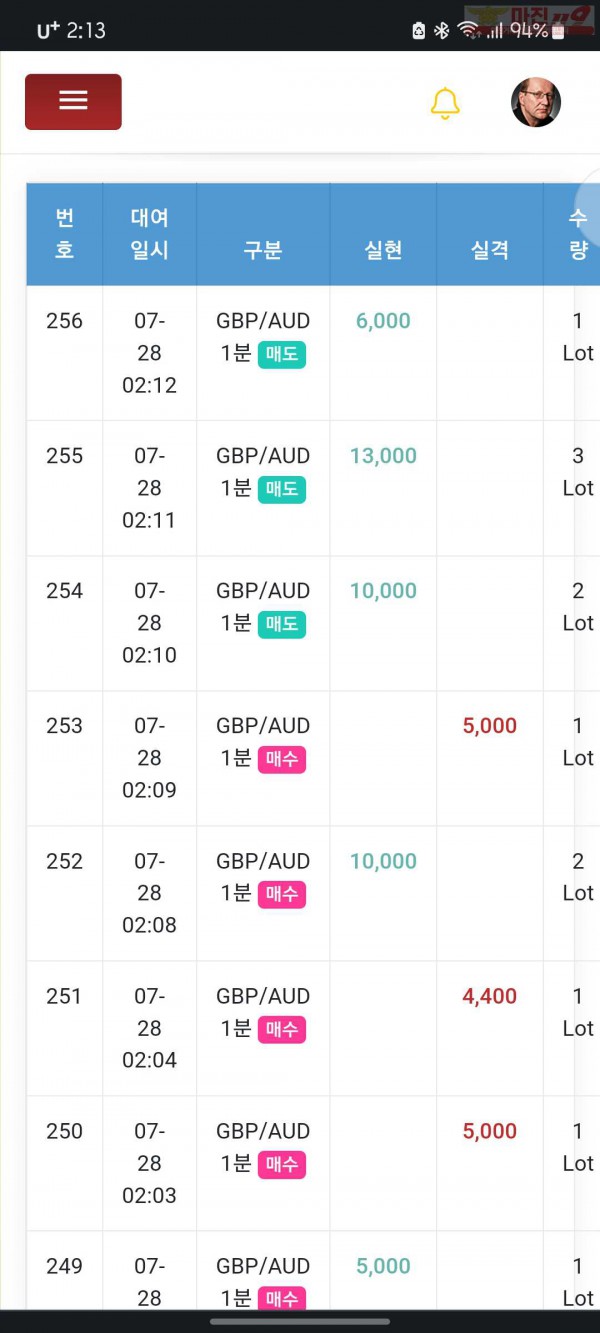Click the 번호 column header

coord(65,234)
